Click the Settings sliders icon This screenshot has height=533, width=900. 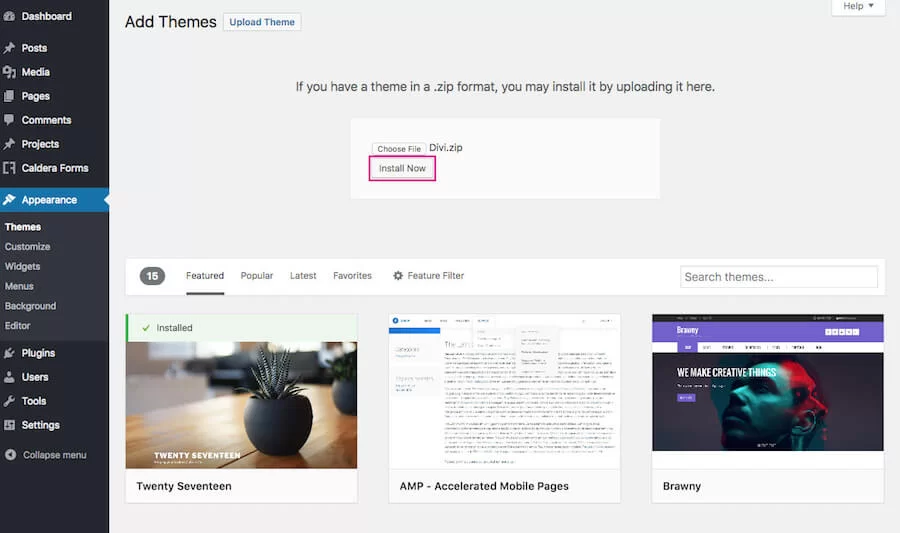click(9, 425)
